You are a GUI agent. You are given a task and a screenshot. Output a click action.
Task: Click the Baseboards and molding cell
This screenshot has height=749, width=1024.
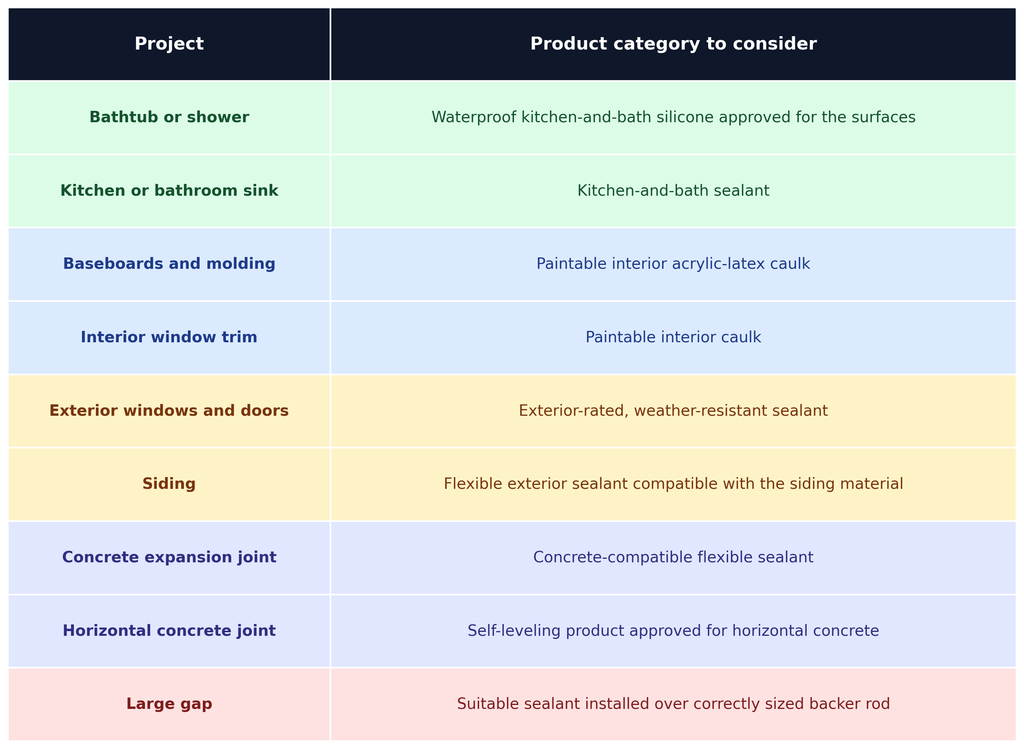click(x=169, y=264)
